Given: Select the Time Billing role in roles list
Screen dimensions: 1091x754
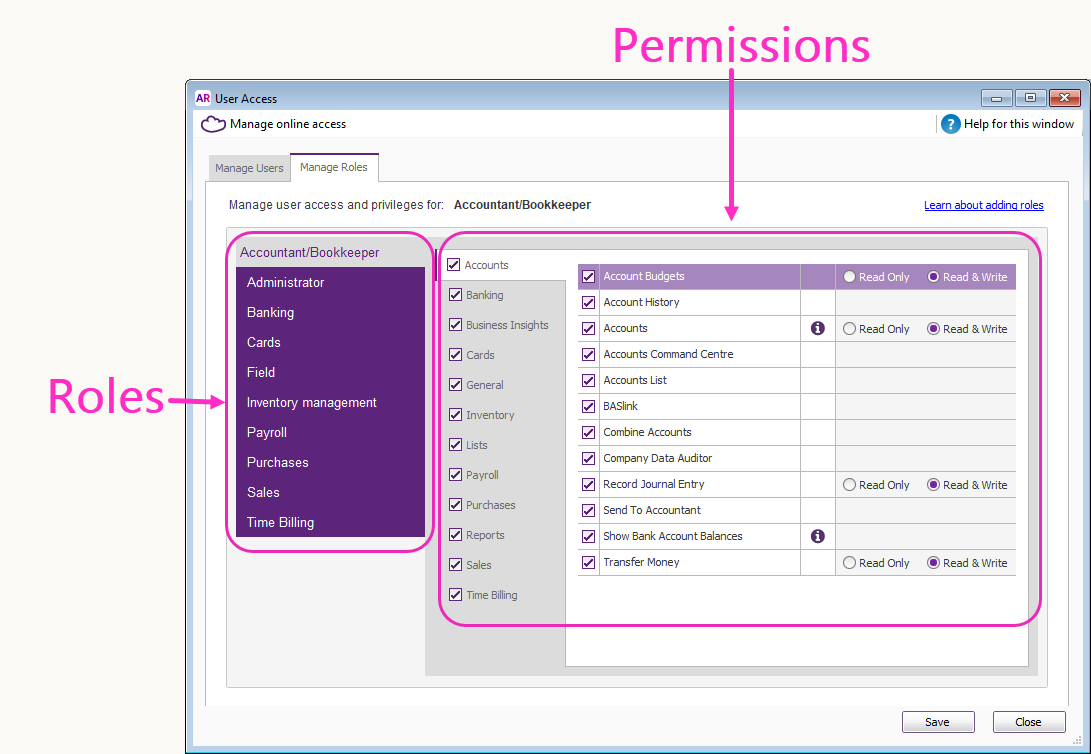Looking at the screenshot, I should tap(331, 522).
